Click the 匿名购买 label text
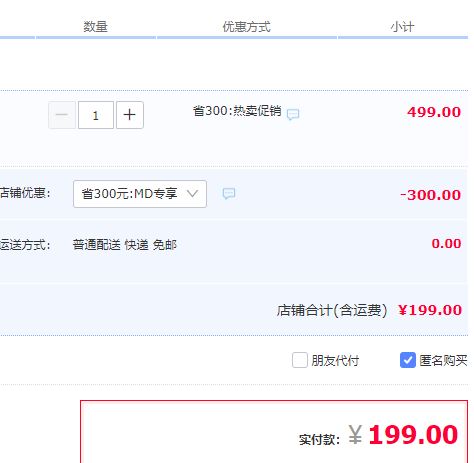This screenshot has height=463, width=474. click(x=443, y=361)
